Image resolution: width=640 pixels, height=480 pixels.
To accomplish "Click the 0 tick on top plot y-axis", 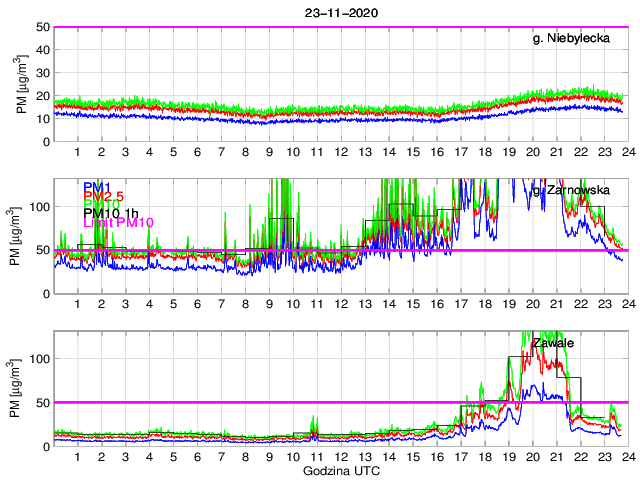I will [x=46, y=142].
